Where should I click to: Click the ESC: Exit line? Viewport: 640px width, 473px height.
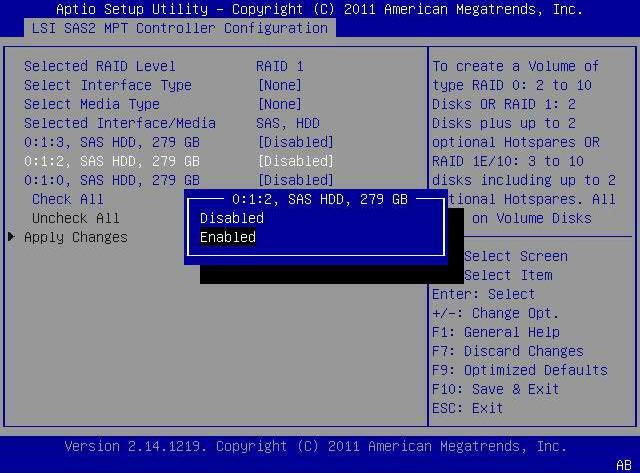click(x=467, y=408)
